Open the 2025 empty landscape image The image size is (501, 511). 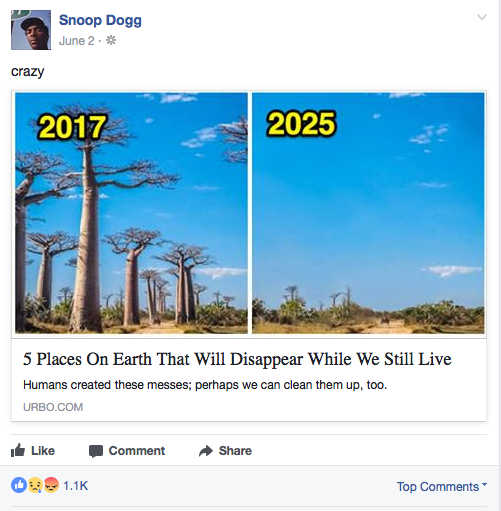pyautogui.click(x=368, y=213)
